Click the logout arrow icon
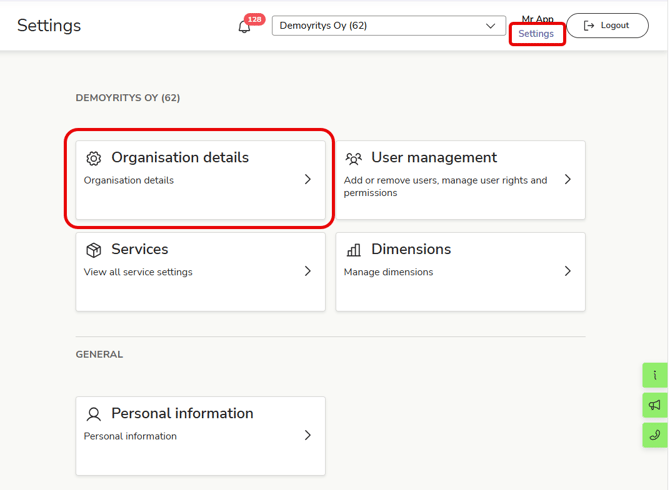Screen dimensions: 670x490 coord(589,26)
